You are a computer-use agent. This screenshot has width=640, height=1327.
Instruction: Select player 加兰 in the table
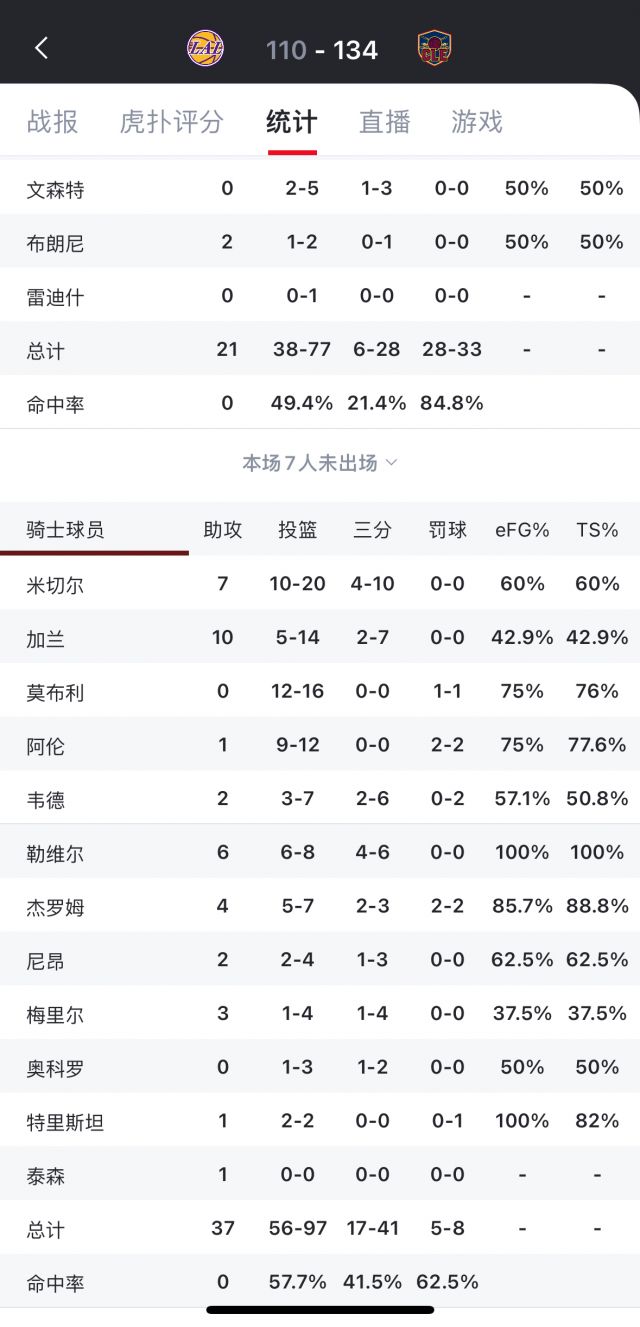(46, 638)
